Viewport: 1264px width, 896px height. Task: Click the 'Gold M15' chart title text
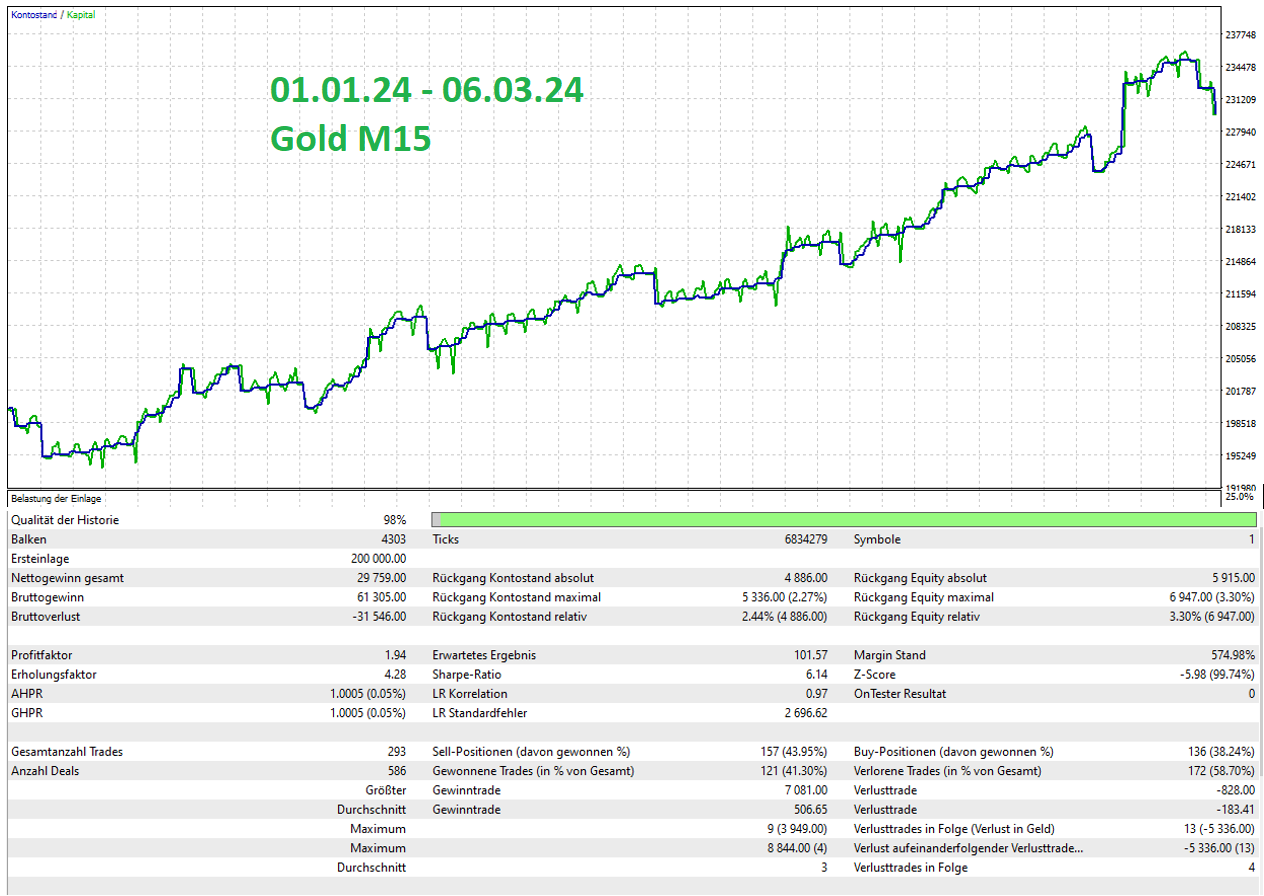tap(350, 138)
